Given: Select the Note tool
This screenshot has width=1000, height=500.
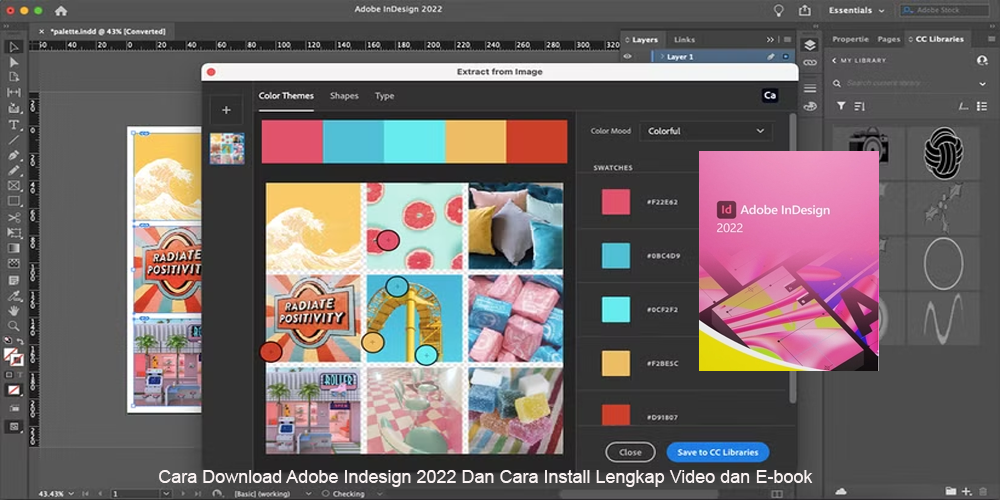Looking at the screenshot, I should [13, 279].
